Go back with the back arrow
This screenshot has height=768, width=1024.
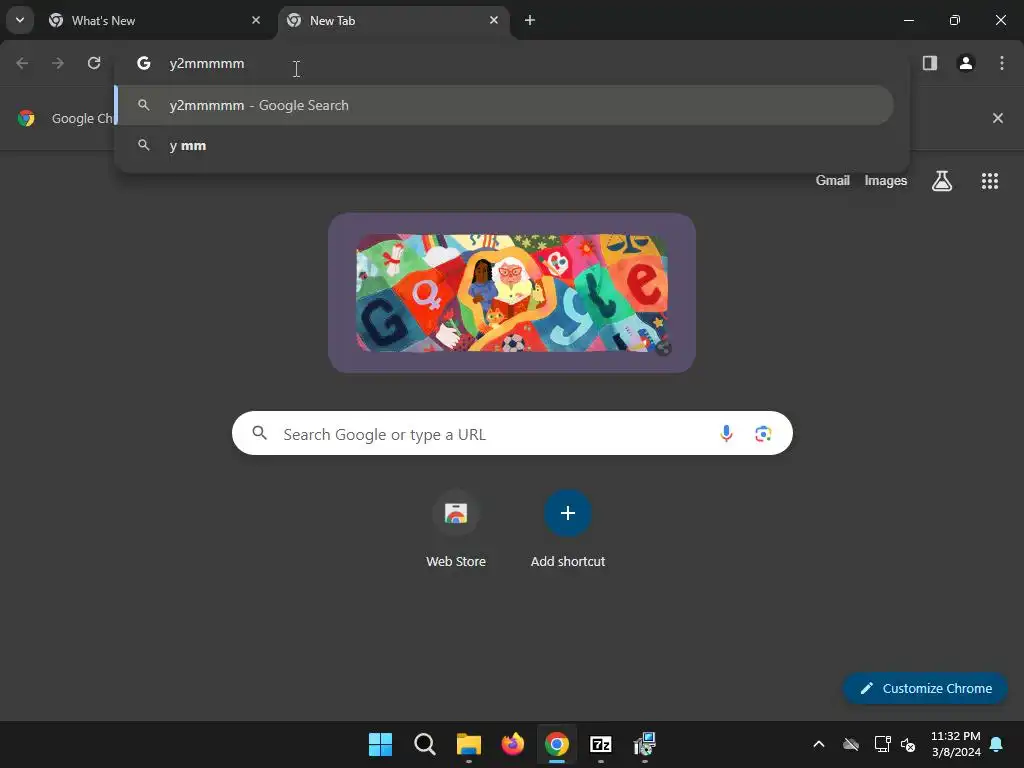(22, 63)
